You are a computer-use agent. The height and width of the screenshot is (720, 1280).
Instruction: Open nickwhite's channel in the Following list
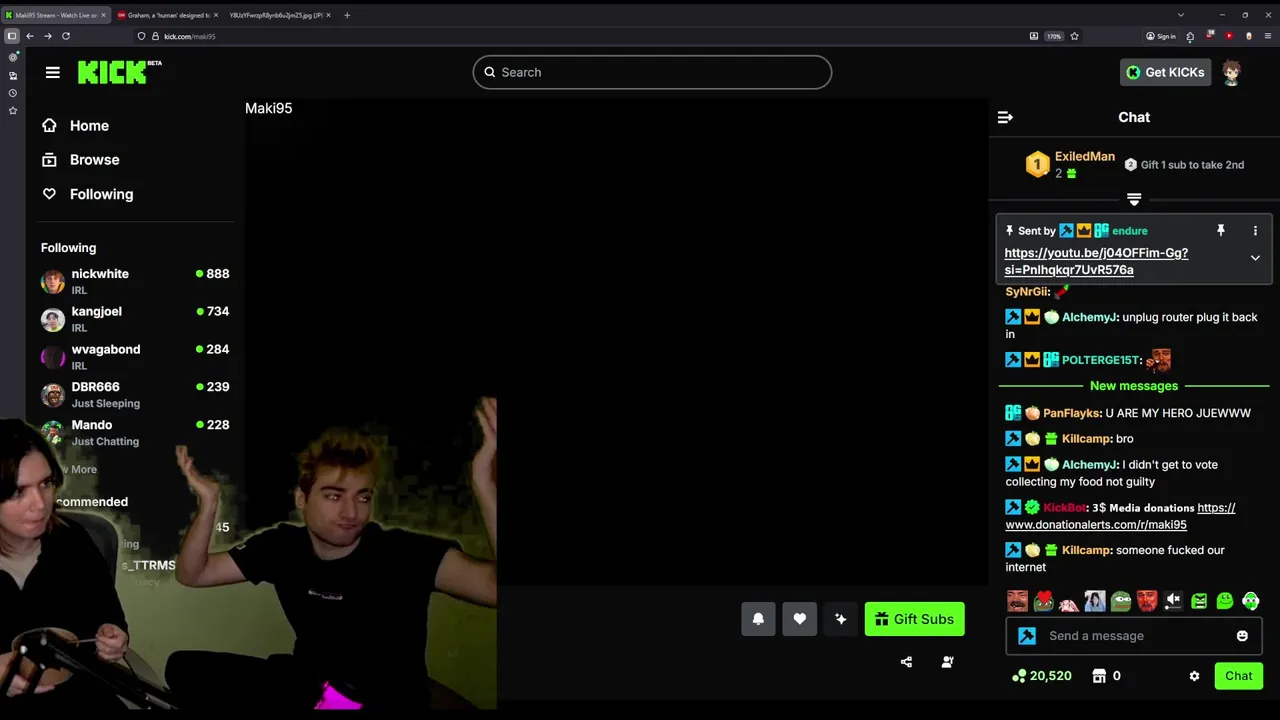pyautogui.click(x=135, y=281)
